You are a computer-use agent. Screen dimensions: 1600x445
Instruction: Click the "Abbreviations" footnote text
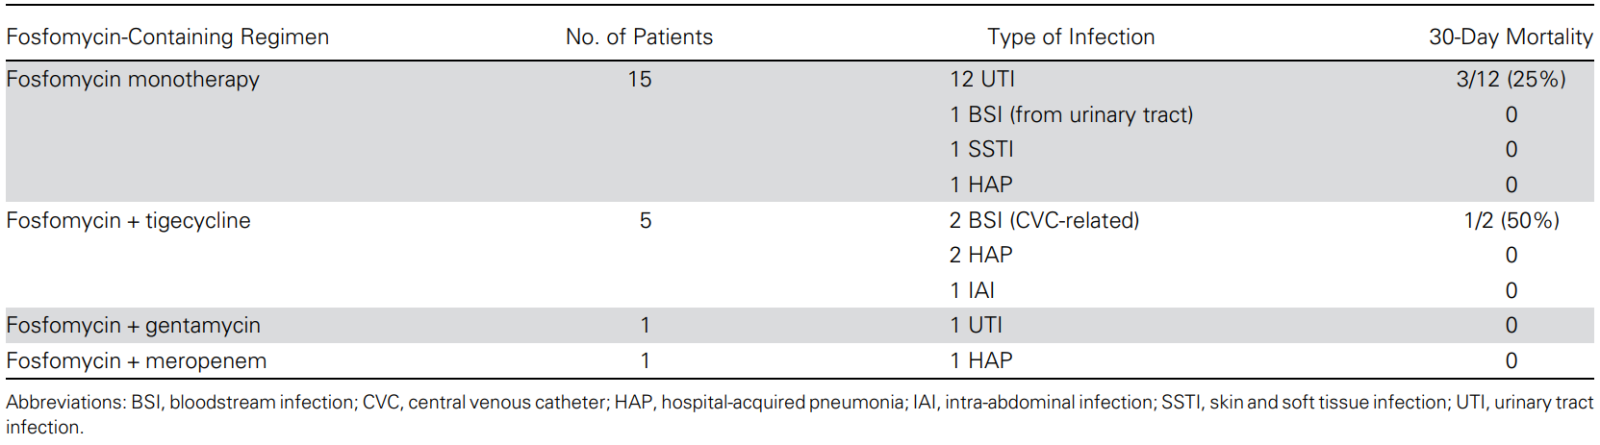pos(65,403)
